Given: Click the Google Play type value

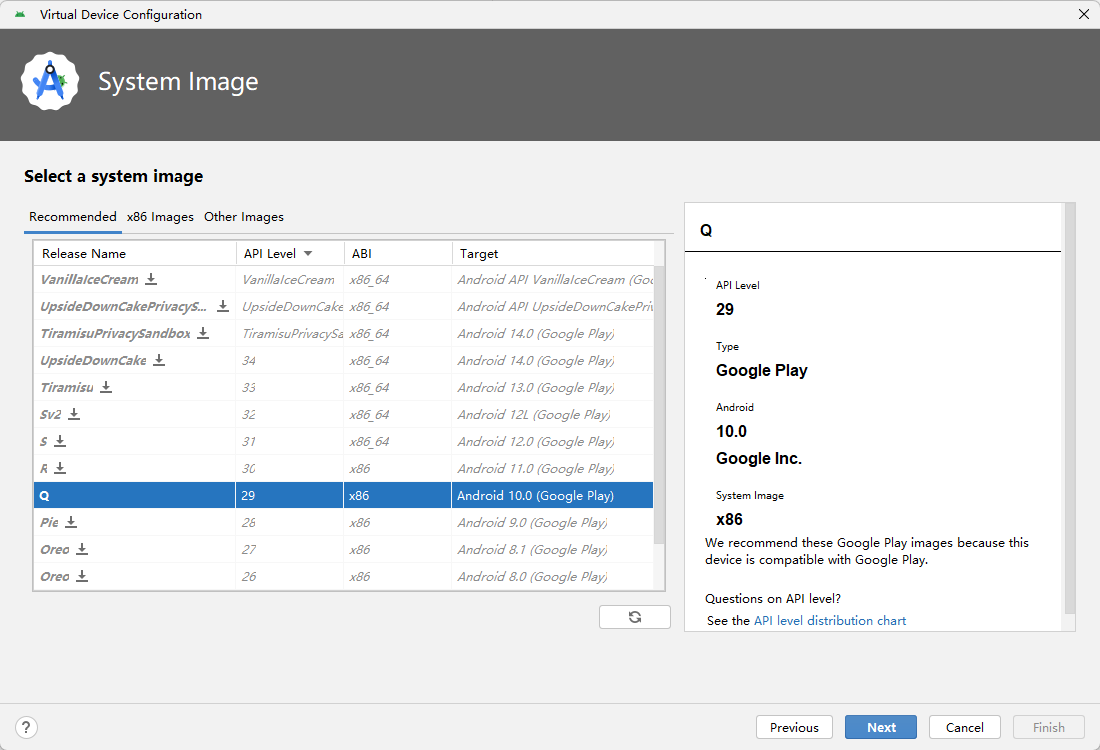Looking at the screenshot, I should (762, 370).
